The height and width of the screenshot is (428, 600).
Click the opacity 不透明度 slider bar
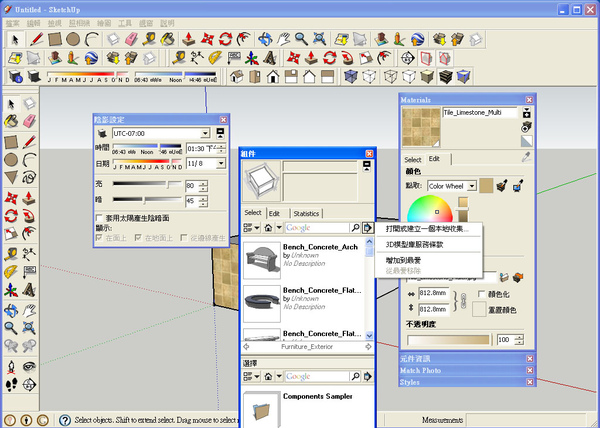click(x=448, y=340)
